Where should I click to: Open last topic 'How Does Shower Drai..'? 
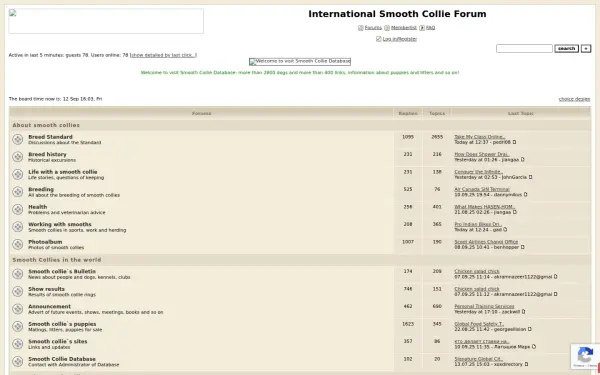[x=481, y=155]
